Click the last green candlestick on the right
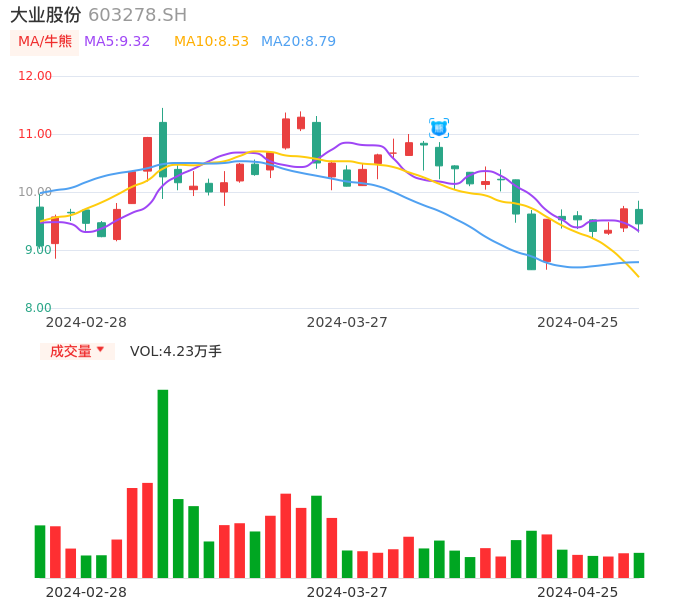The image size is (686, 606). [639, 216]
